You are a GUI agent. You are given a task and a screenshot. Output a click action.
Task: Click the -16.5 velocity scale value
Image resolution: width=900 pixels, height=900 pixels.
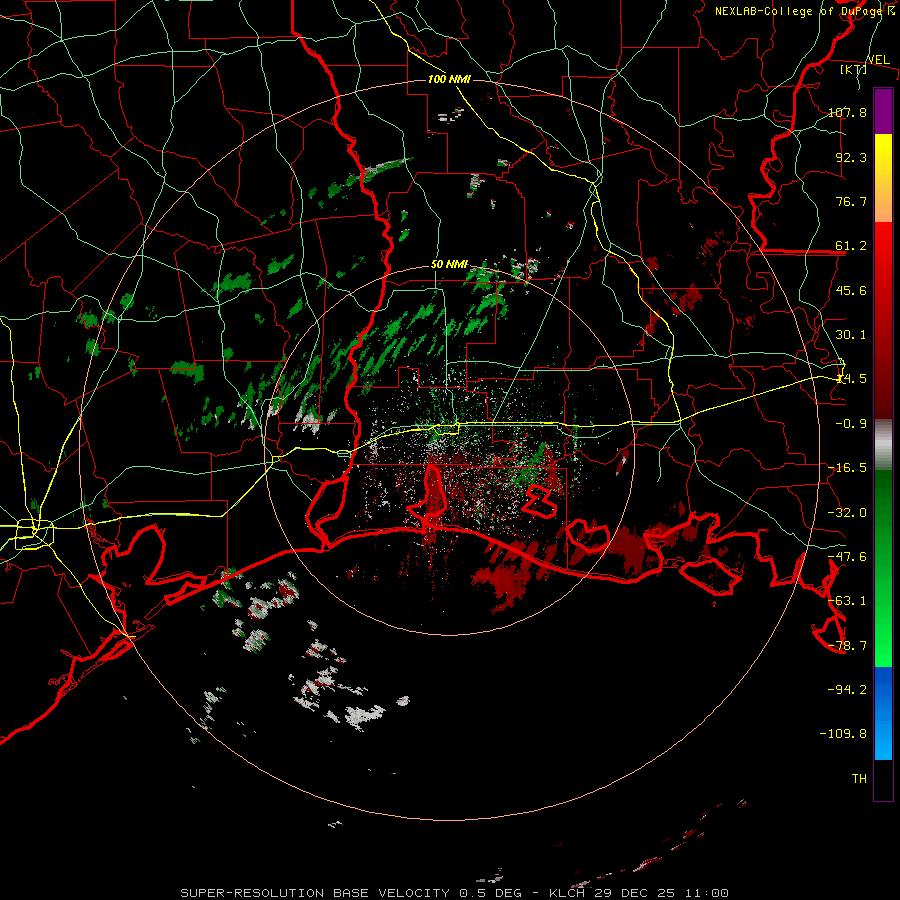point(847,468)
